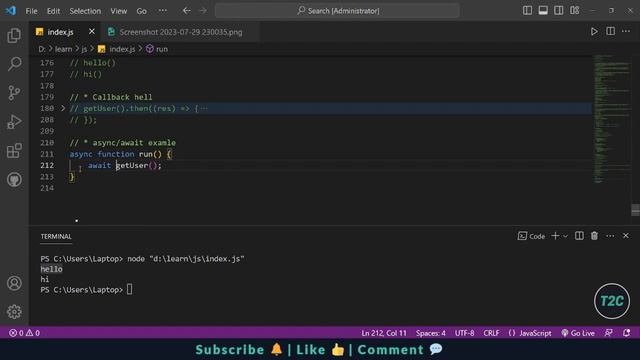Open the Search view in activity bar
The image size is (640, 360).
tap(14, 64)
